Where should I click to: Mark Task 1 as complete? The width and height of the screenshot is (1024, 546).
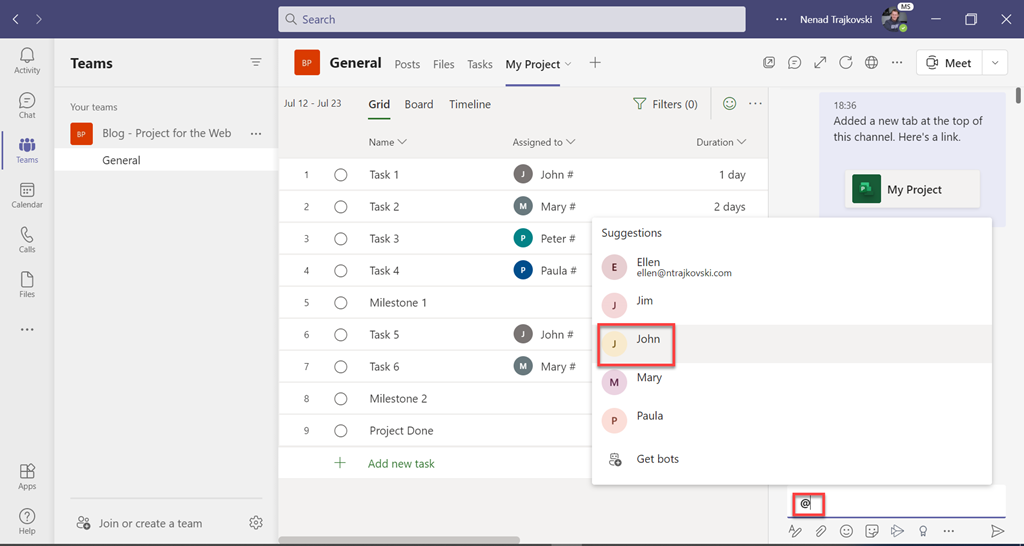click(x=341, y=175)
